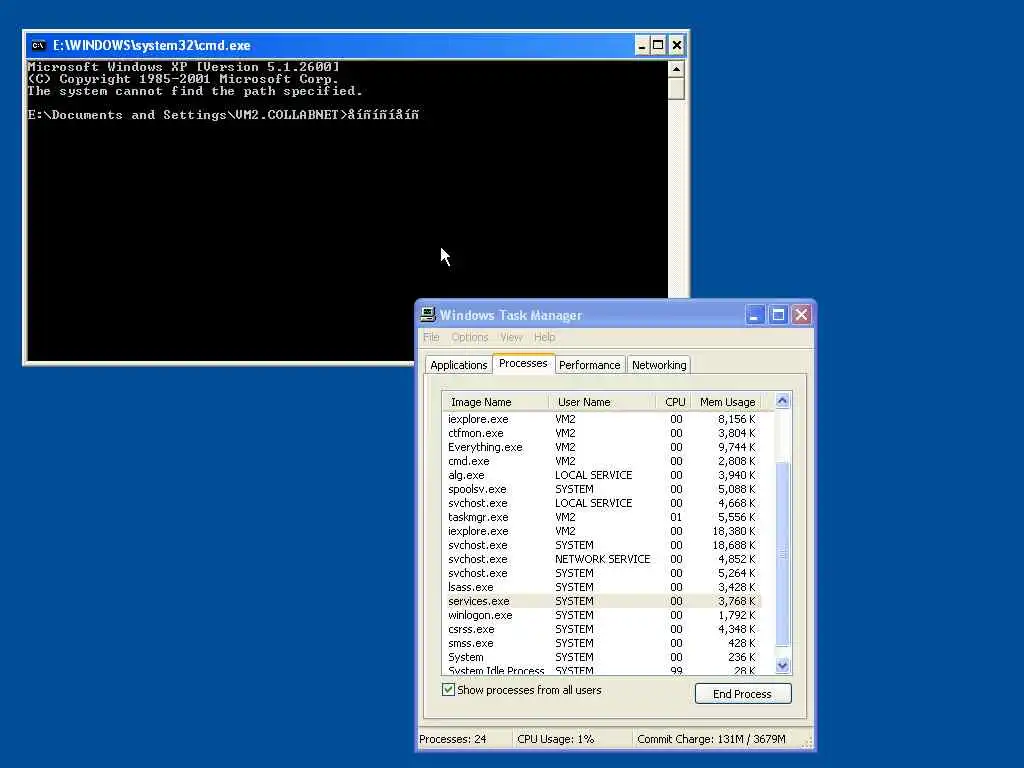
Task: Select iexplore.exe using 18,380 K
Action: [601, 531]
